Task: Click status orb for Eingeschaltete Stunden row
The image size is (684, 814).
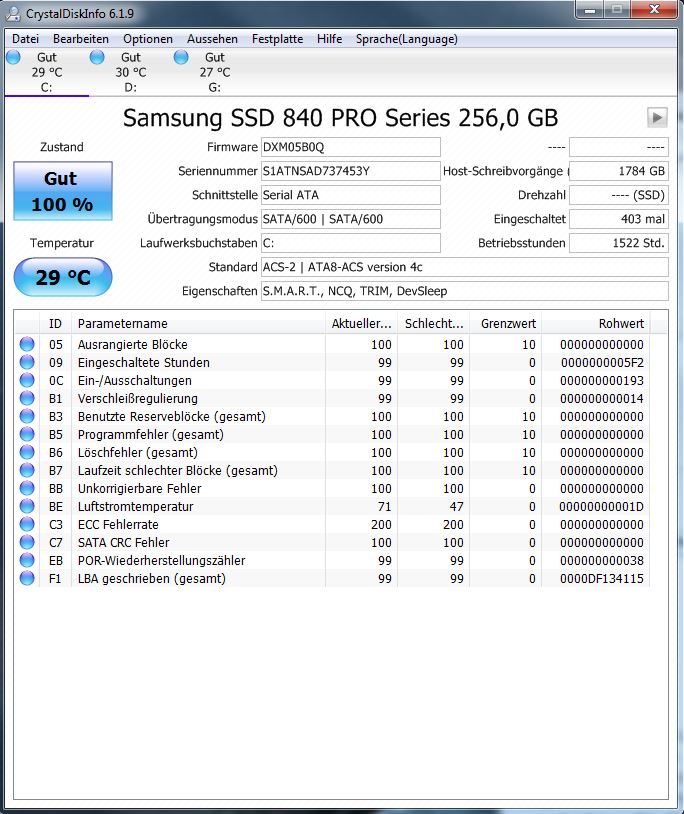Action: pyautogui.click(x=27, y=362)
